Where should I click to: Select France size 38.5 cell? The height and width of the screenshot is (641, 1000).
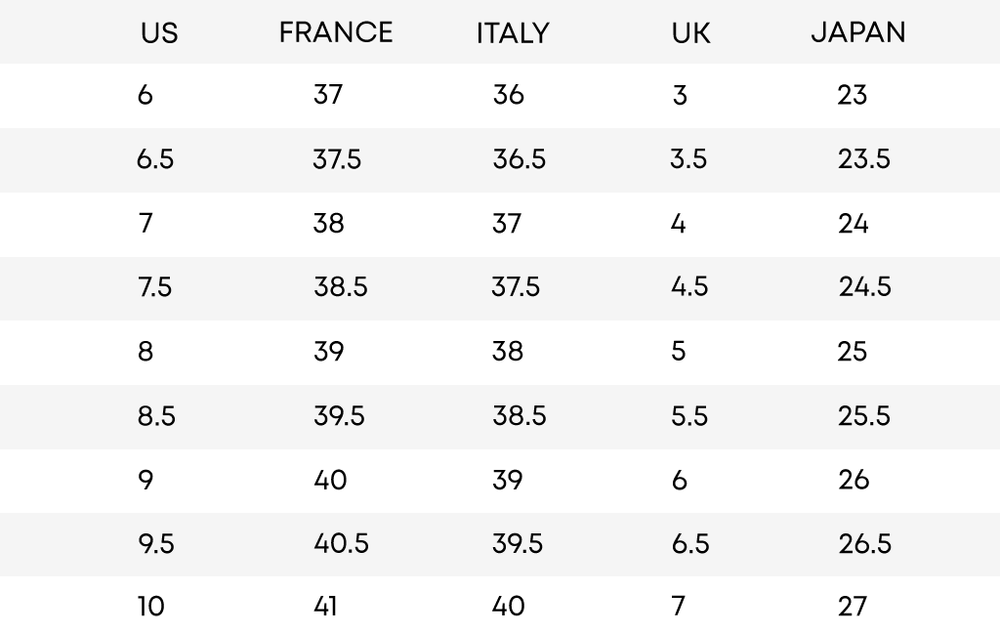click(341, 288)
